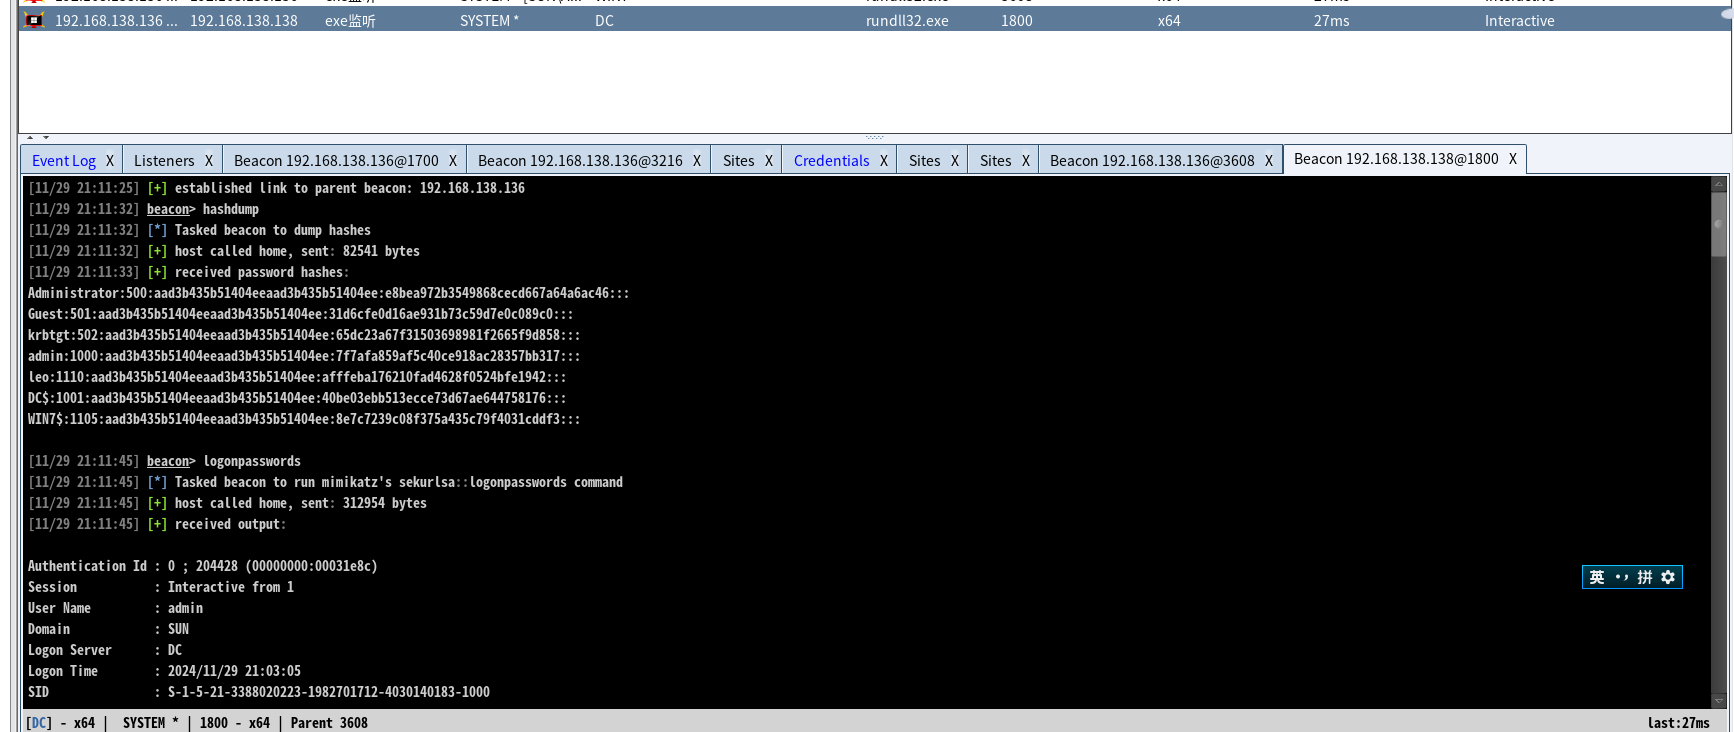1734x732 pixels.
Task: Switch IME English mode using the 英 indicator
Action: 1596,577
